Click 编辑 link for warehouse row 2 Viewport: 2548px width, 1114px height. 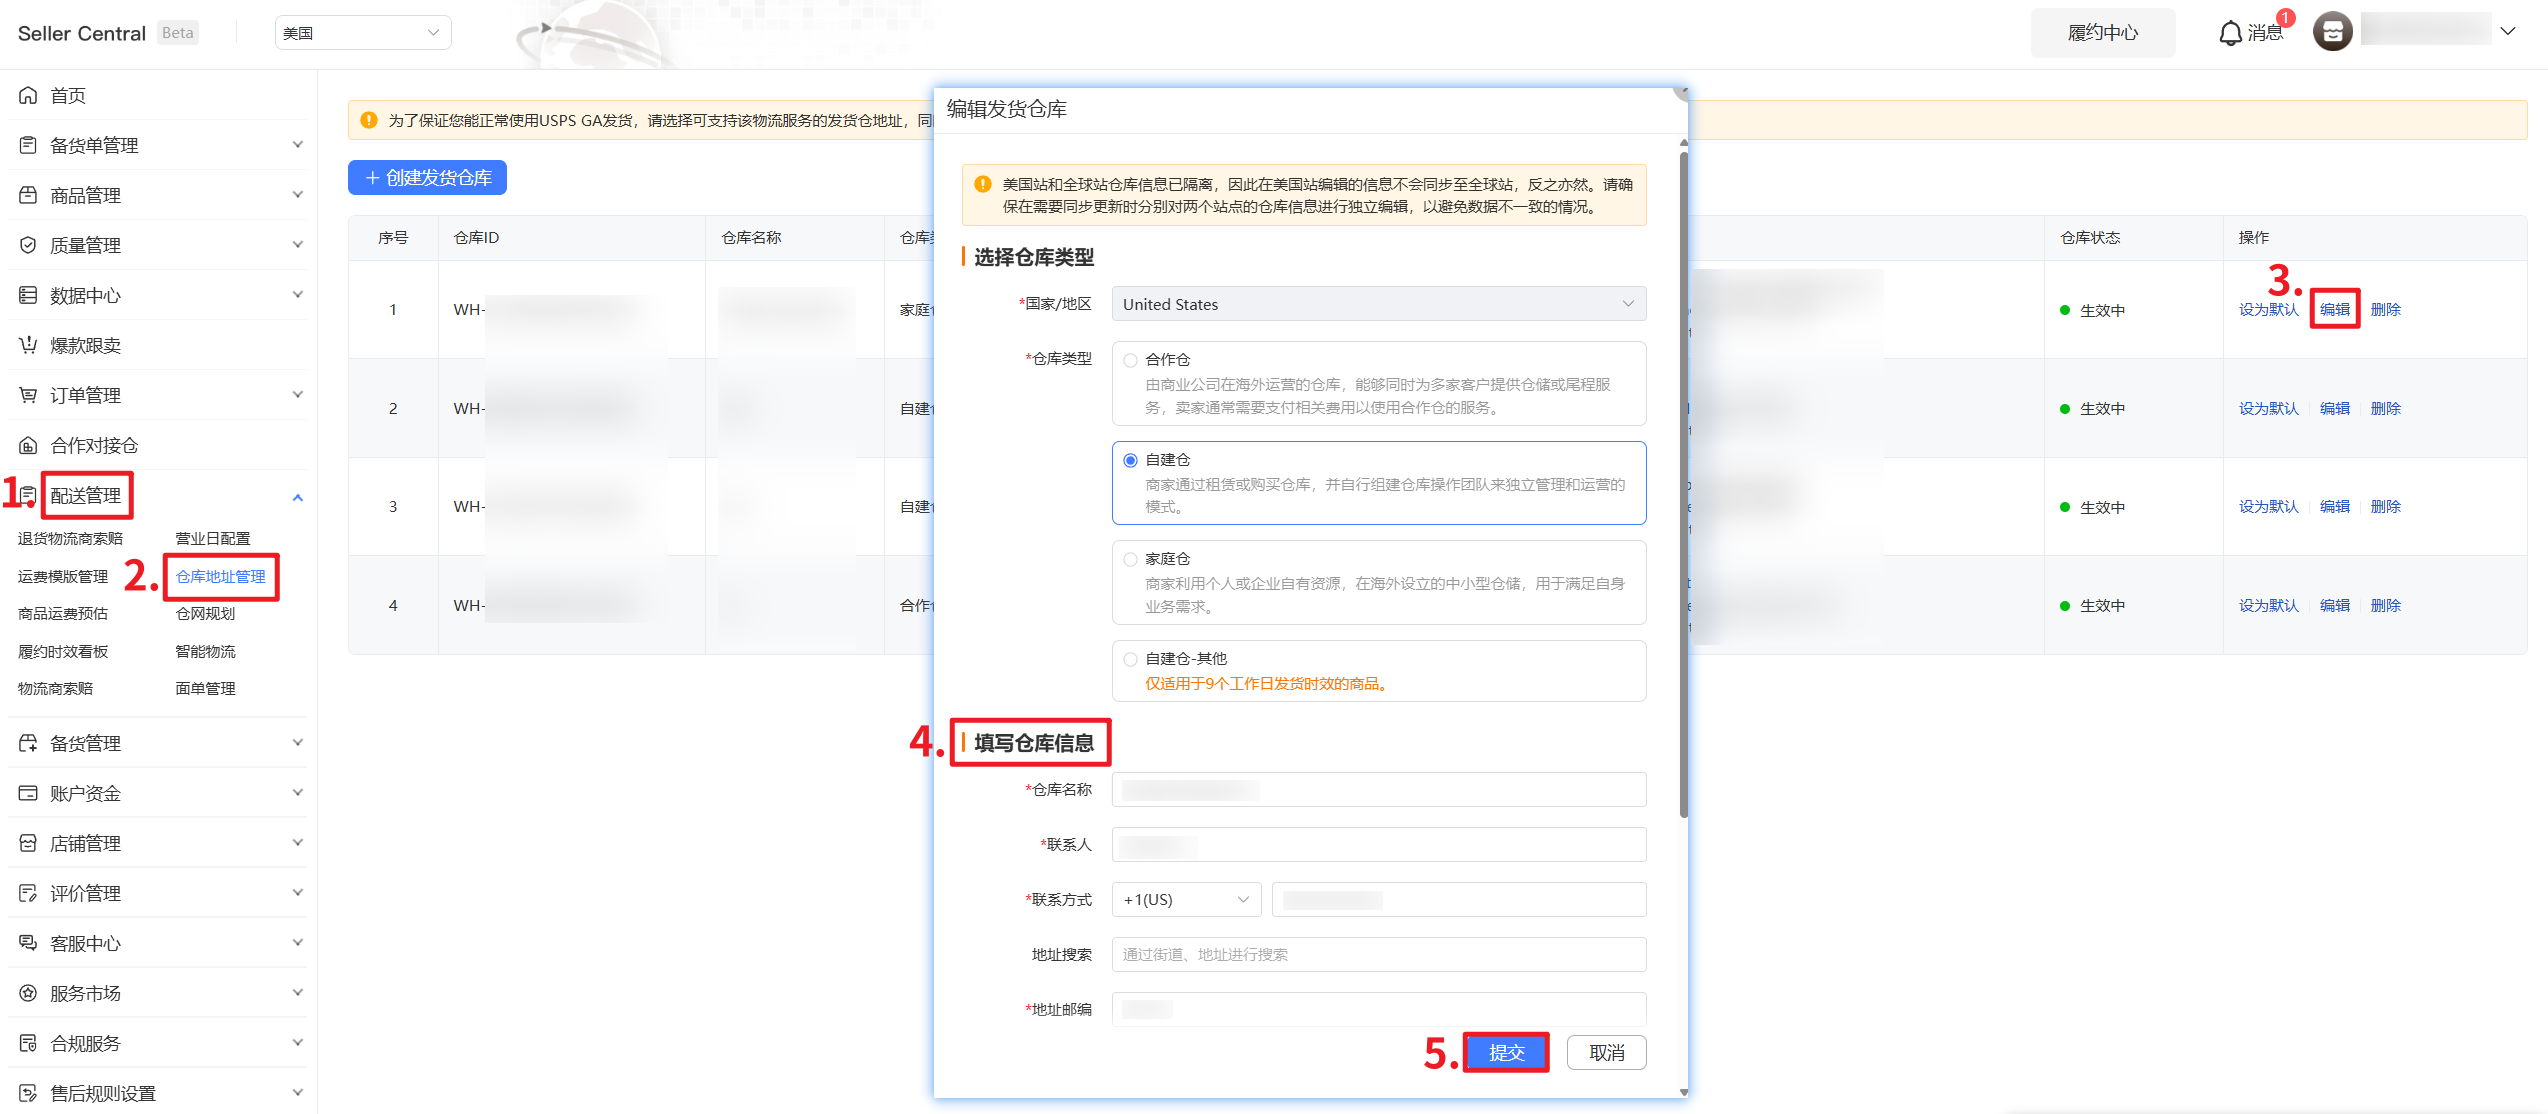2334,408
